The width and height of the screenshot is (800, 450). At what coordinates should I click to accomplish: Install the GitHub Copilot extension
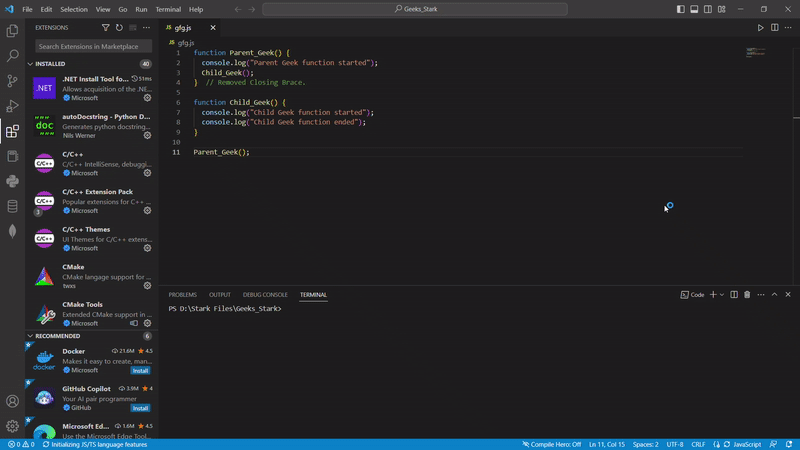140,408
